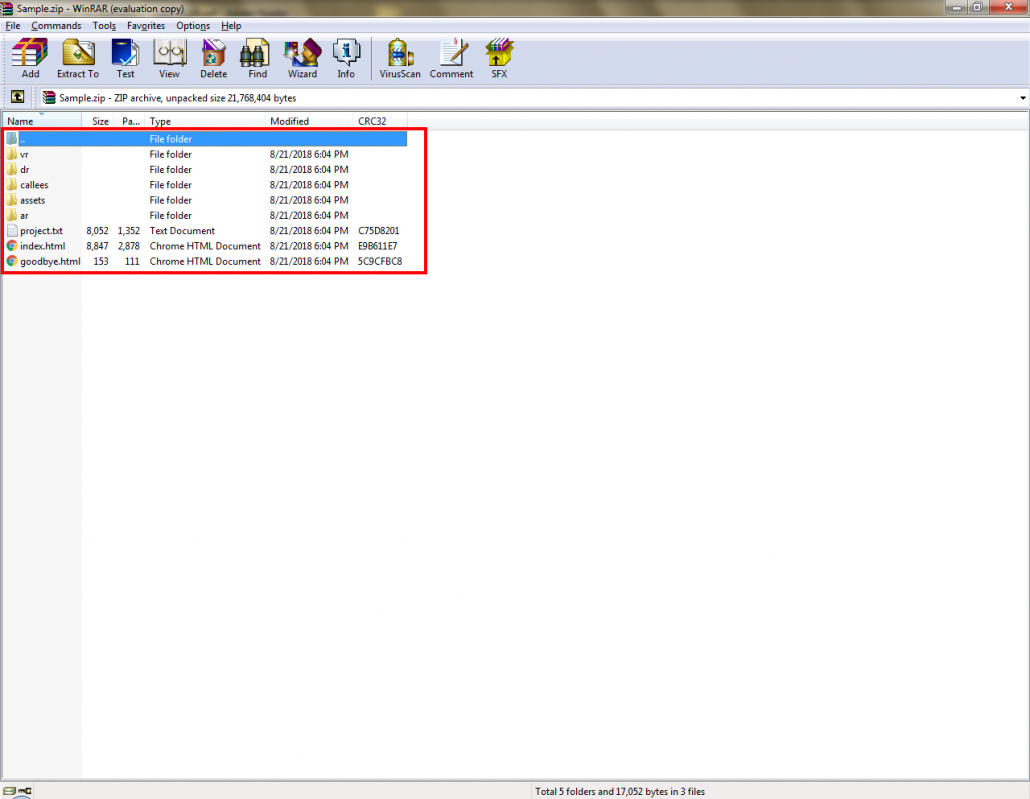Open the Find binoculars tool
The image size is (1030, 799).
click(x=257, y=58)
